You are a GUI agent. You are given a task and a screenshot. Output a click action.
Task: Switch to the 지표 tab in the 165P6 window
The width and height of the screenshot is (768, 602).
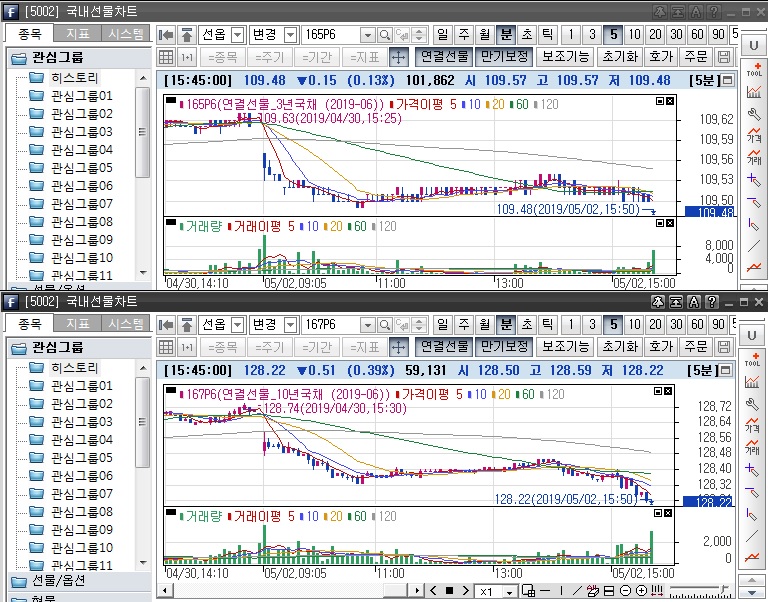tap(77, 34)
